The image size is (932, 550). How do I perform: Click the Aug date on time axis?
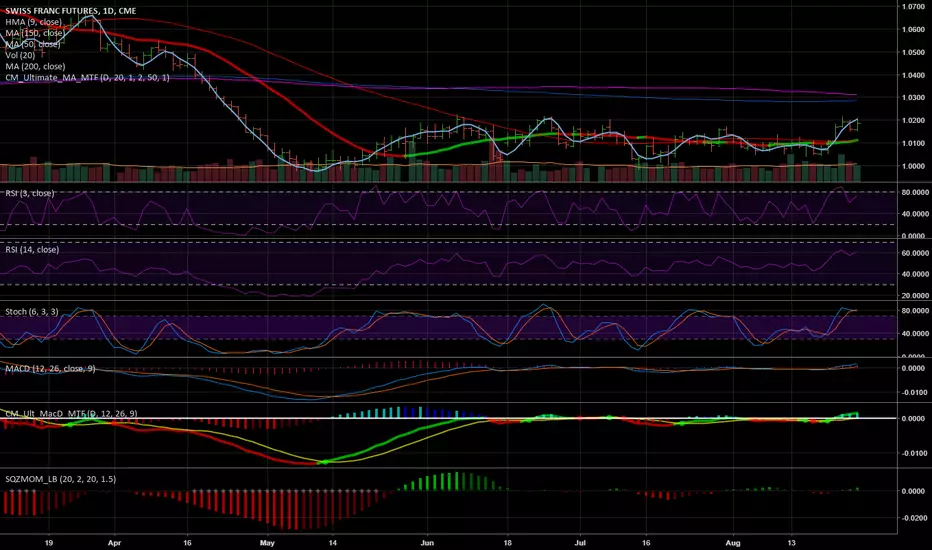pos(733,543)
